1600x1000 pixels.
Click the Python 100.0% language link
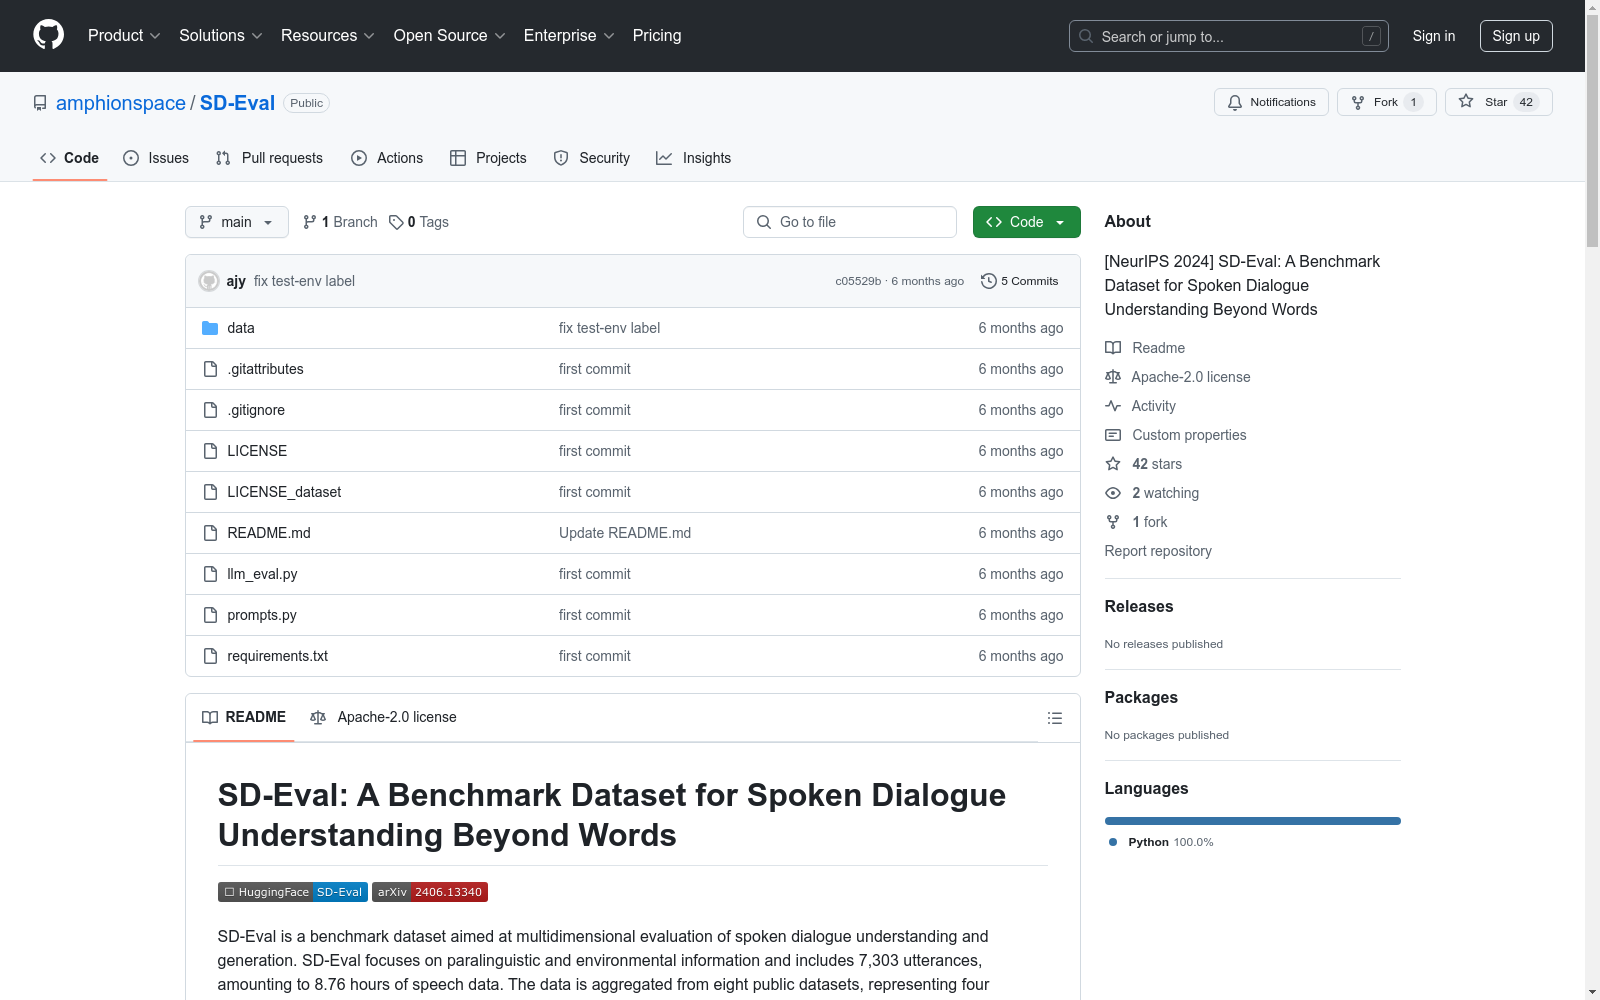pos(1162,842)
